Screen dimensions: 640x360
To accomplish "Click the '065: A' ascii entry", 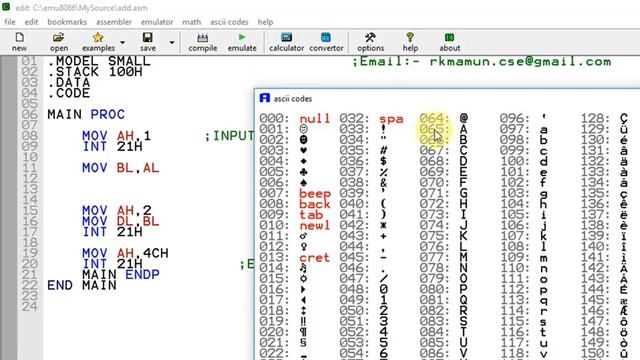I will (x=444, y=129).
